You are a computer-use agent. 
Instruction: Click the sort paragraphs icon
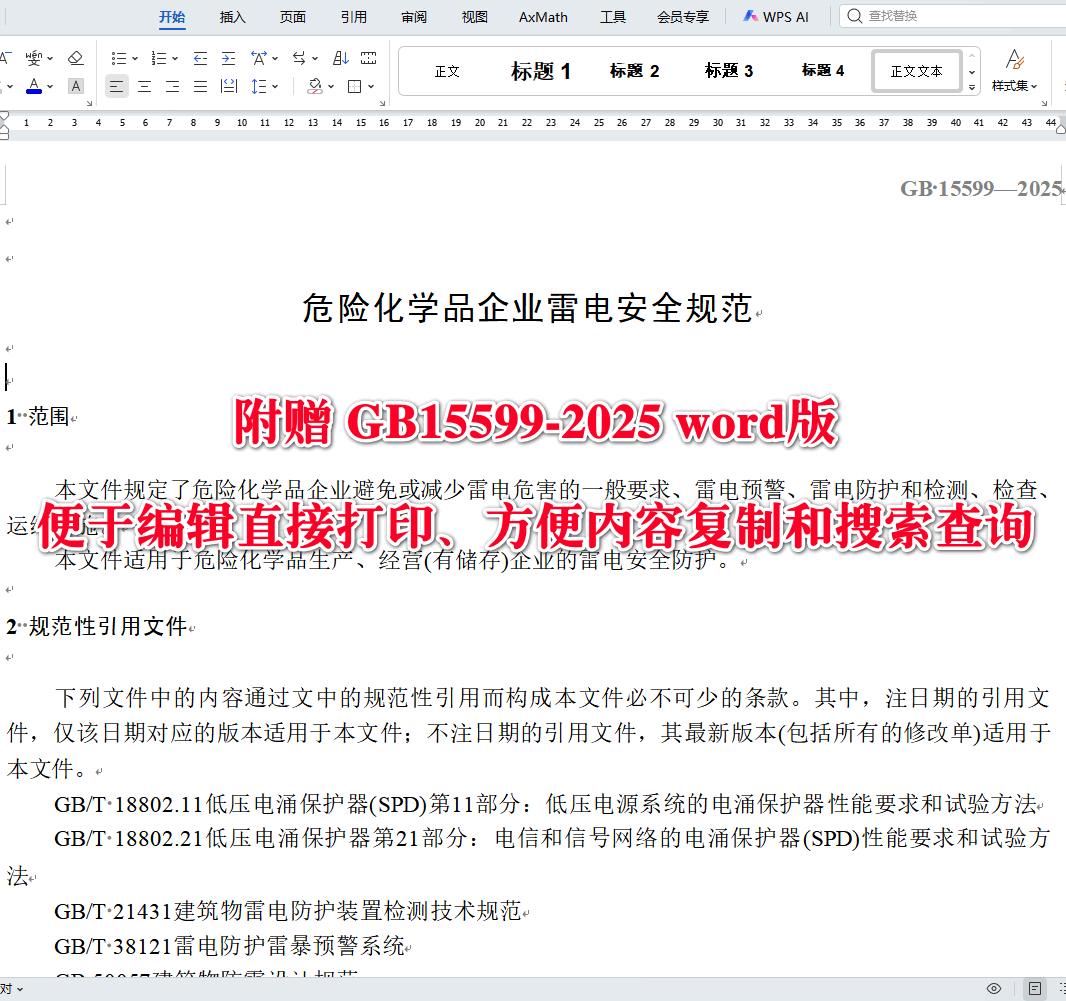(x=343, y=57)
